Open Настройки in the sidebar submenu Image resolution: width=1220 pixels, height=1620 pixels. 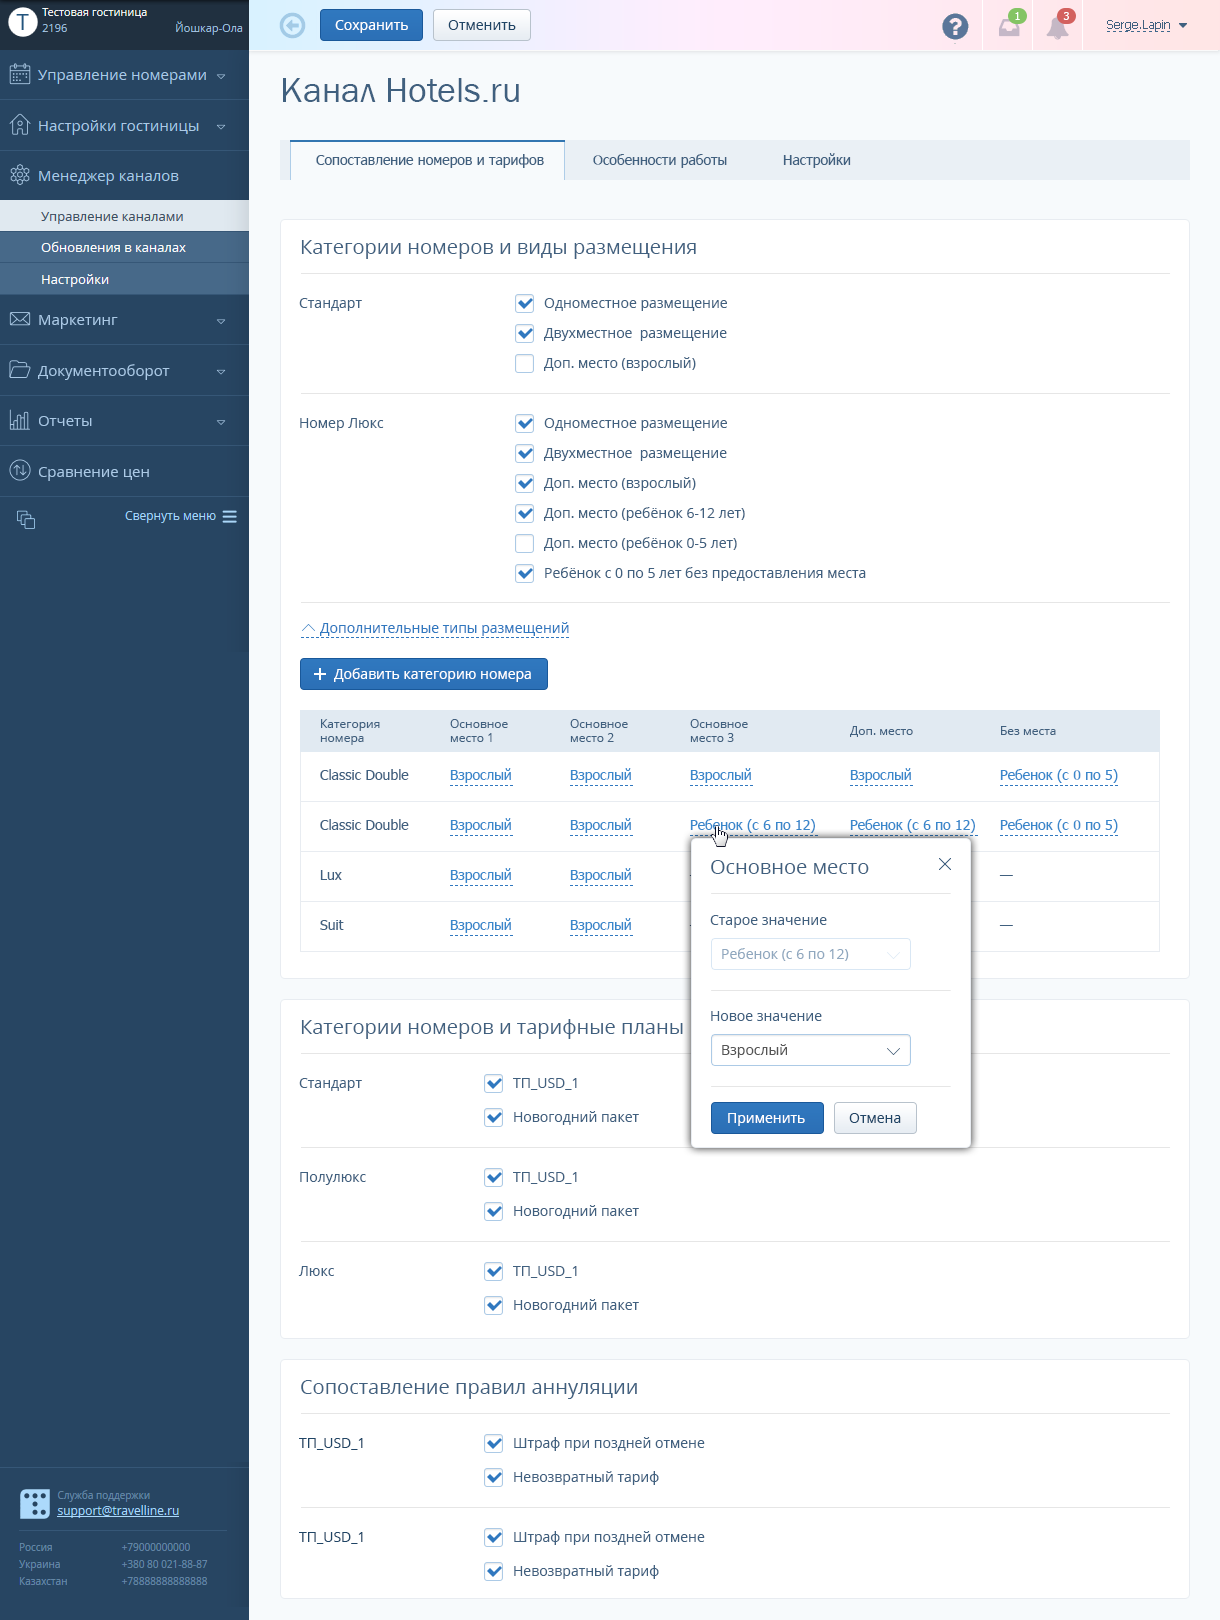124,279
